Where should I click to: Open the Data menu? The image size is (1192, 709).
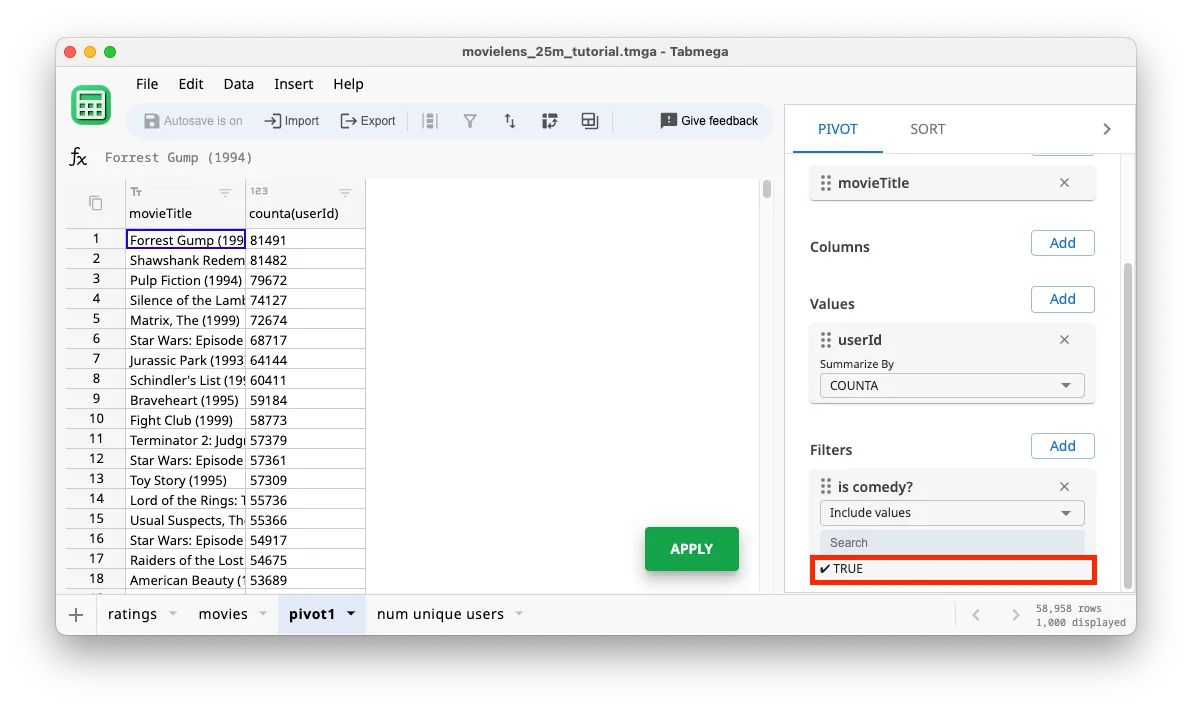click(x=238, y=84)
